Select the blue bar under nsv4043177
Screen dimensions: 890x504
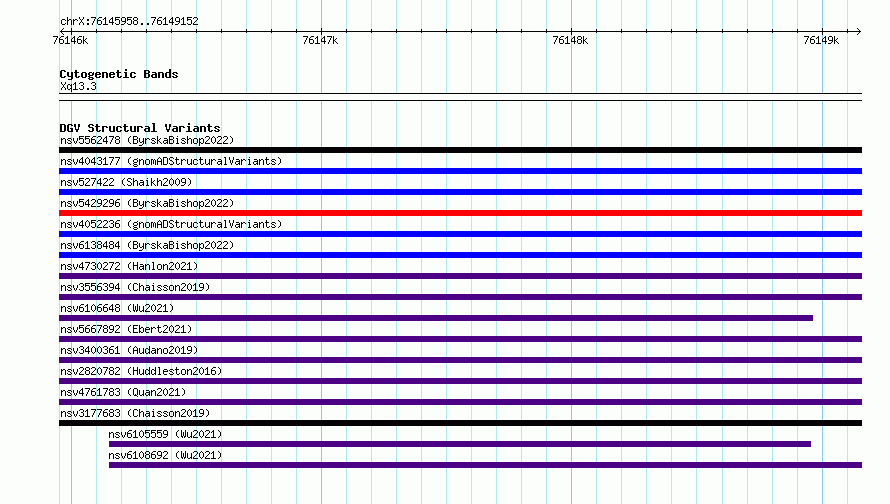pos(460,171)
